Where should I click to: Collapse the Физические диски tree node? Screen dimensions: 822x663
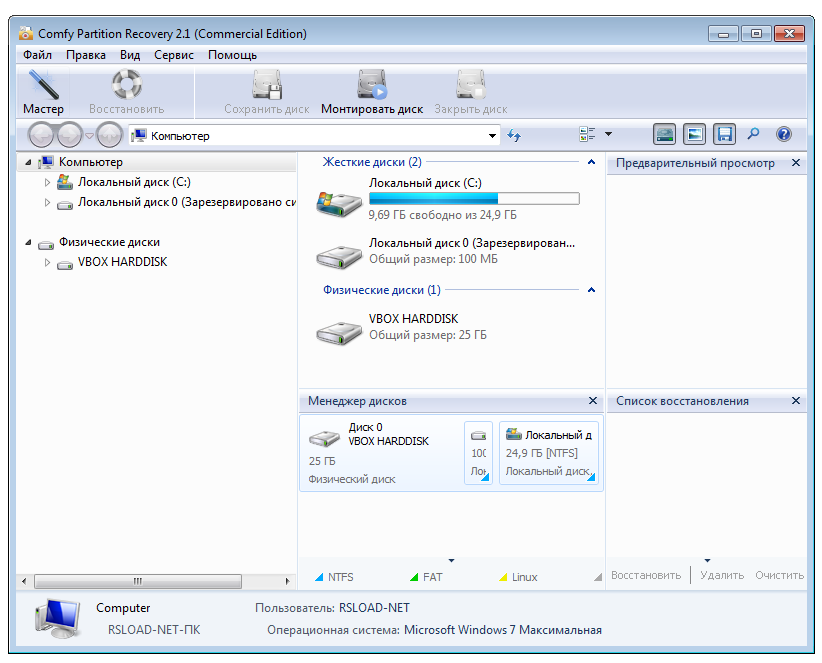pyautogui.click(x=28, y=243)
